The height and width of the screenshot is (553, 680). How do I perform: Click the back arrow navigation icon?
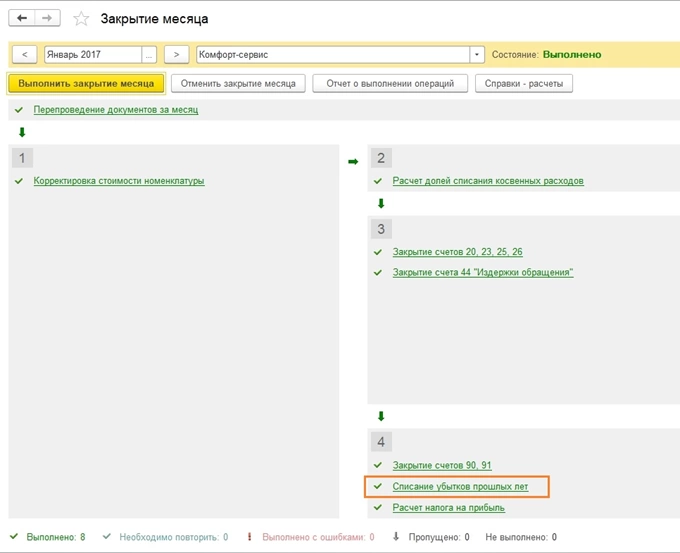coord(22,19)
